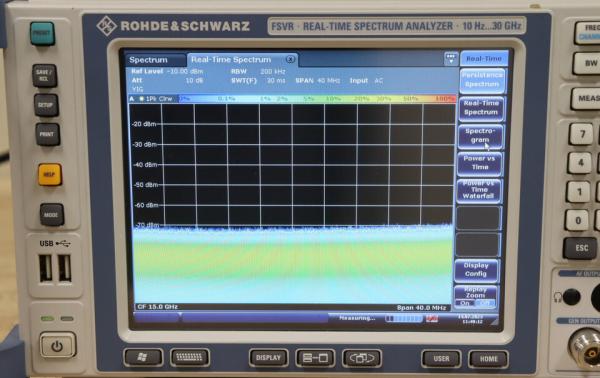
Task: Click the persistence color scale bar
Action: tap(318, 99)
